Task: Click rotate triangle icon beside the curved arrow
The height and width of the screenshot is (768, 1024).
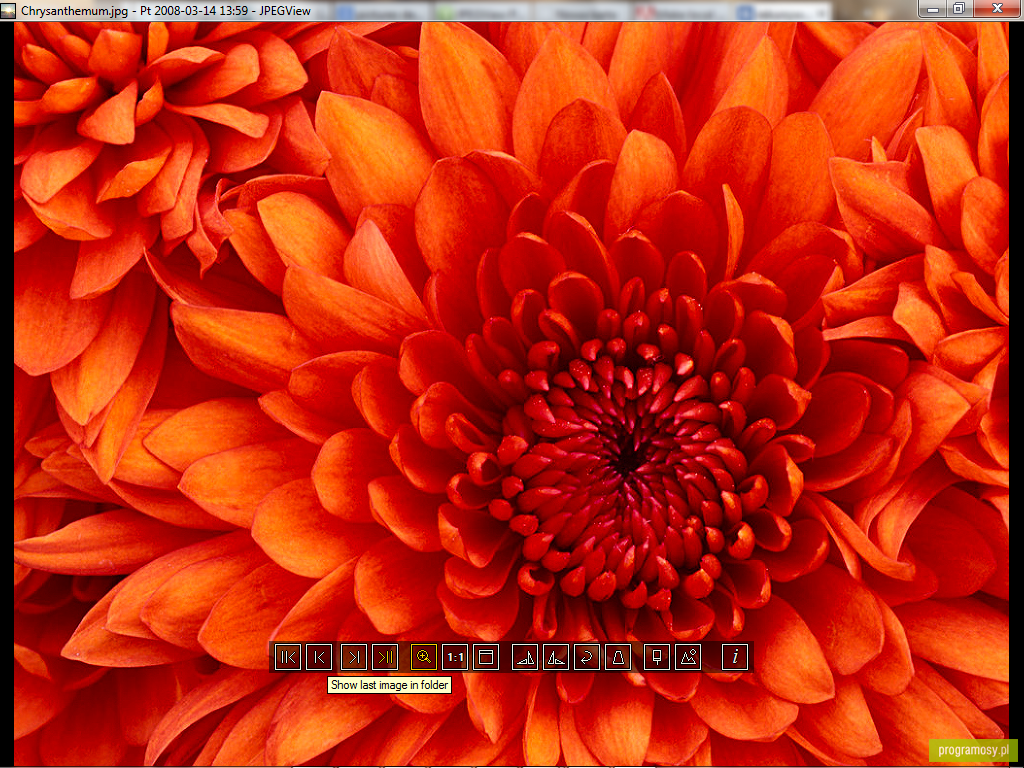Action: coord(556,657)
